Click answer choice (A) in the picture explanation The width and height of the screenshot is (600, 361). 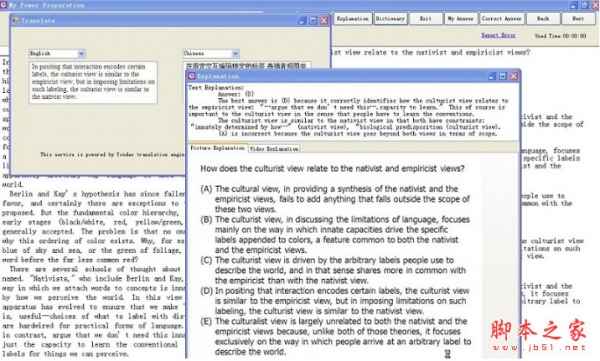[335, 199]
